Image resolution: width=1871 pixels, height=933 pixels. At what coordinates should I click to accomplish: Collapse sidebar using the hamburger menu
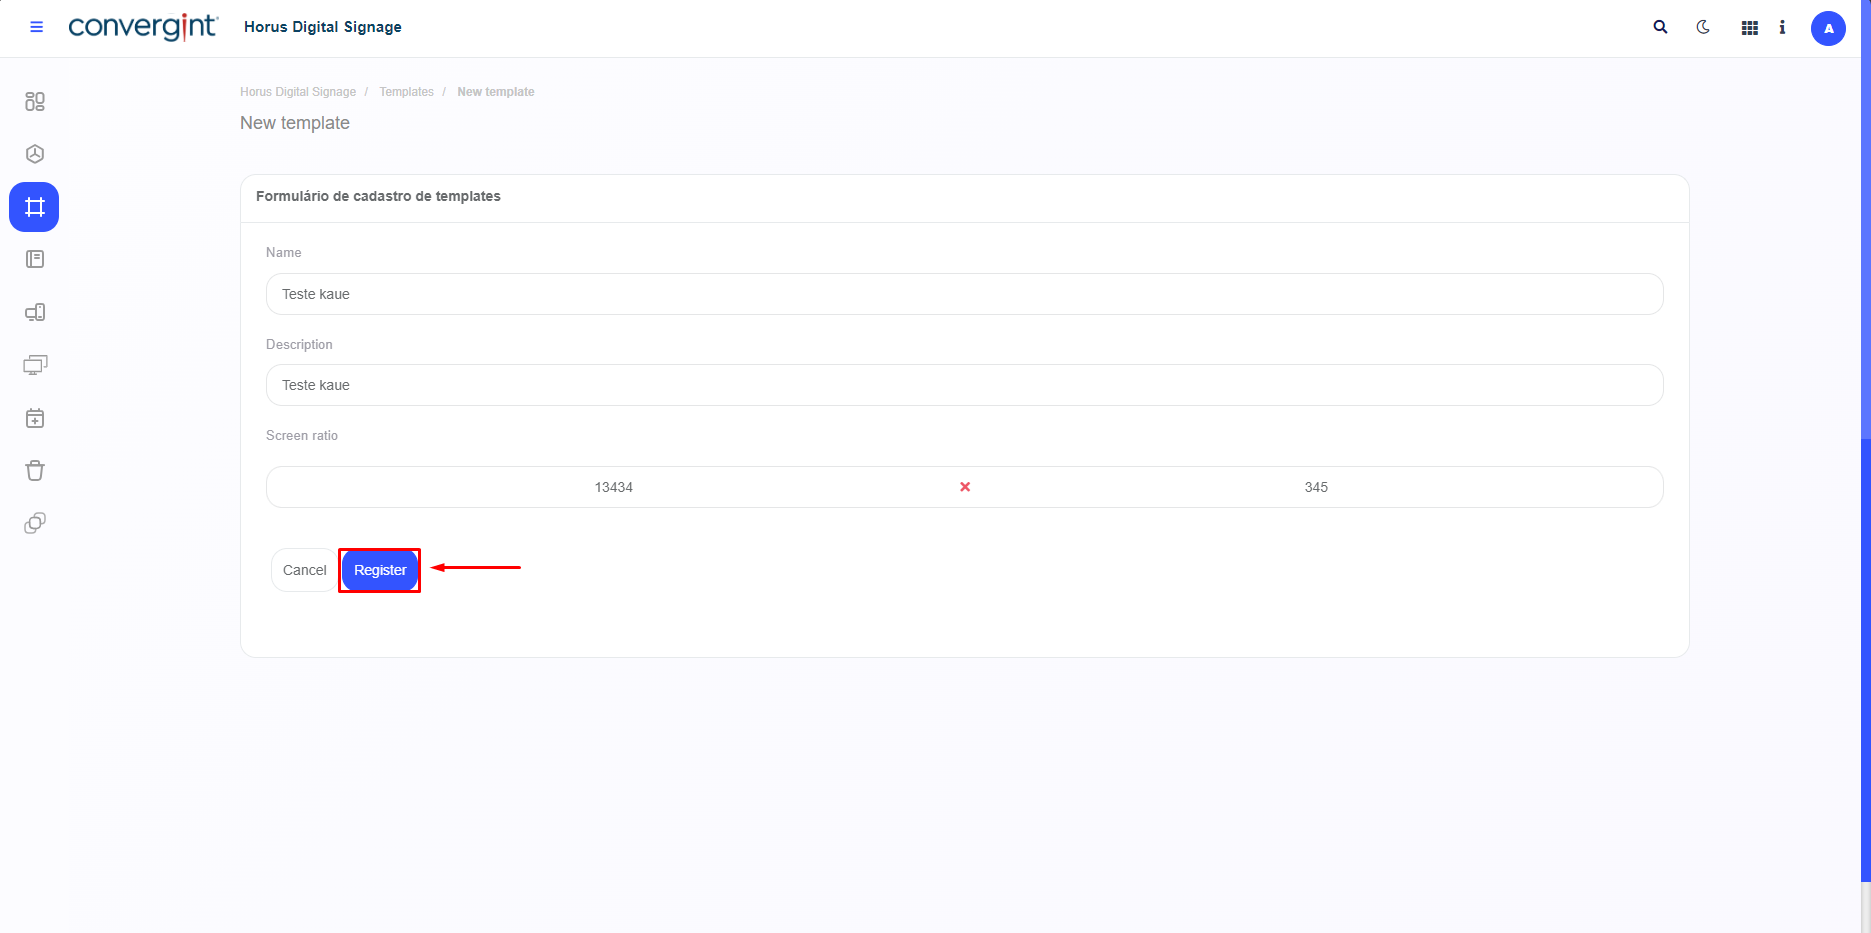coord(37,27)
